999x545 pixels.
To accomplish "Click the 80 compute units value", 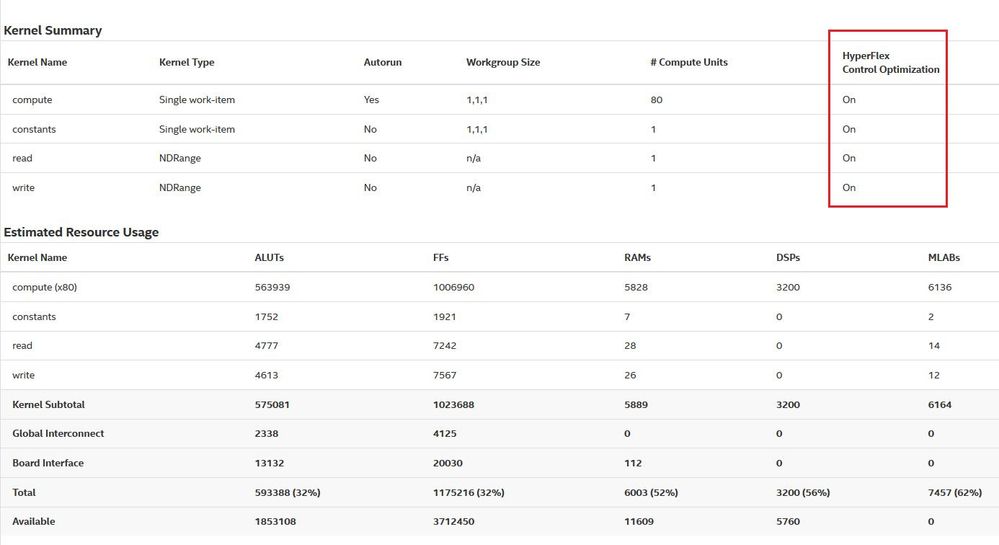I will [x=656, y=100].
